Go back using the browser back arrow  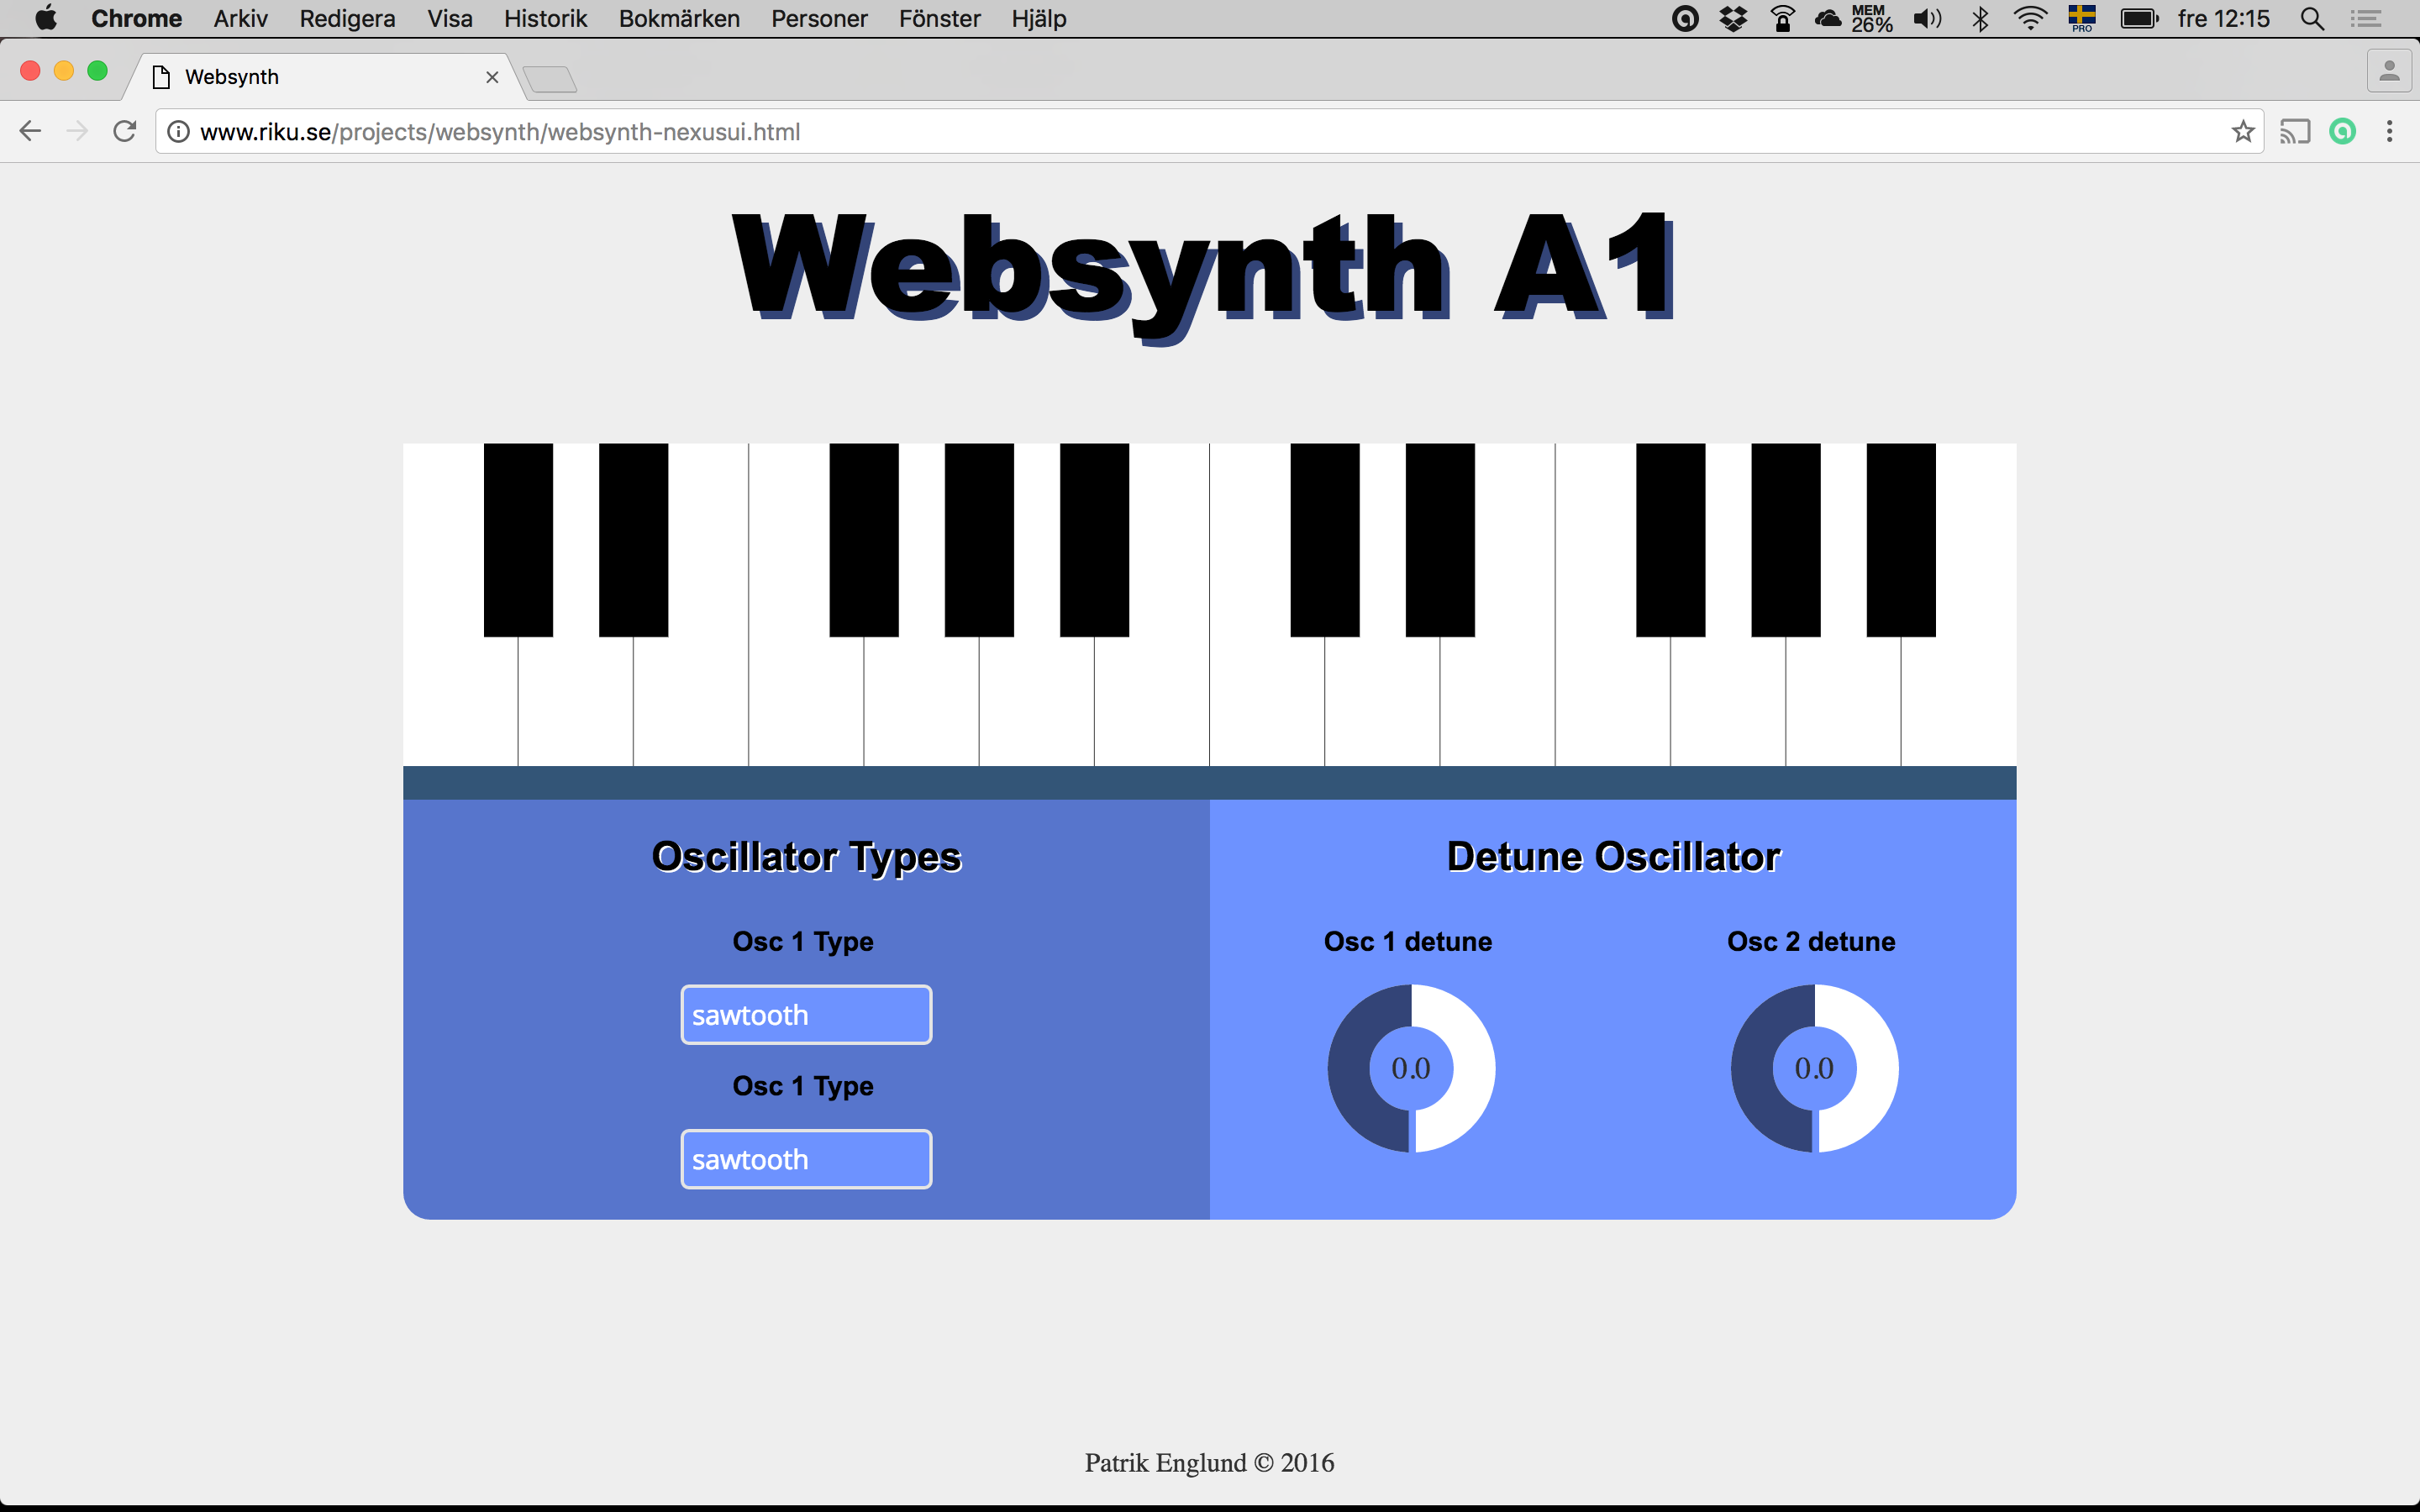tap(30, 131)
